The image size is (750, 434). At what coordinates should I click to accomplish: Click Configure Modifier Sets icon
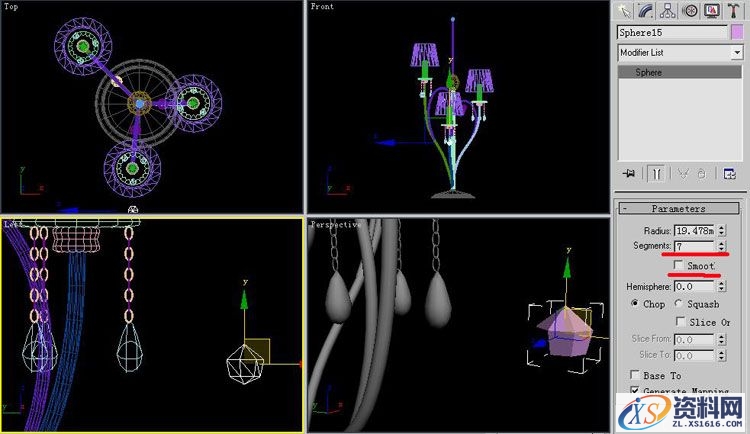730,173
